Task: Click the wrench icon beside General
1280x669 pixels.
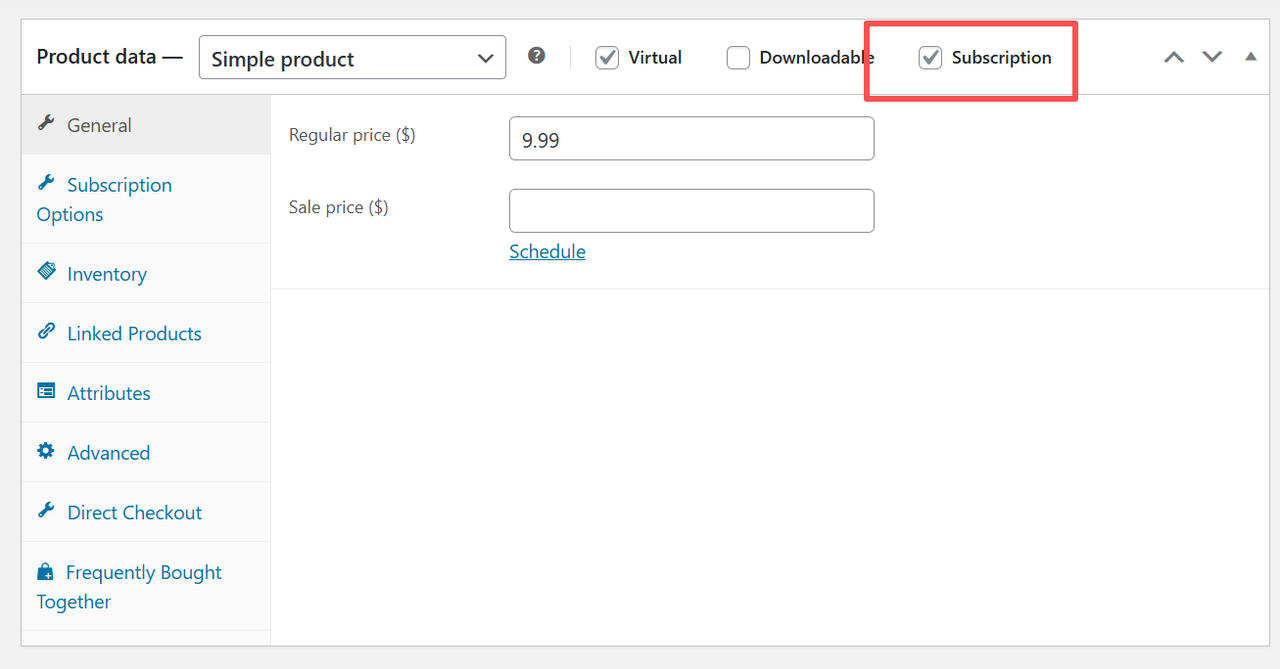Action: 46,124
